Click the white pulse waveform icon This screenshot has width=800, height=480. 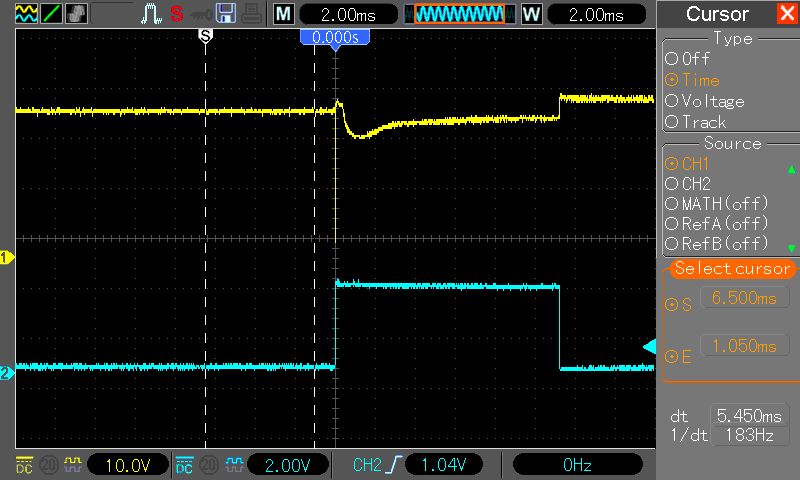click(x=151, y=14)
